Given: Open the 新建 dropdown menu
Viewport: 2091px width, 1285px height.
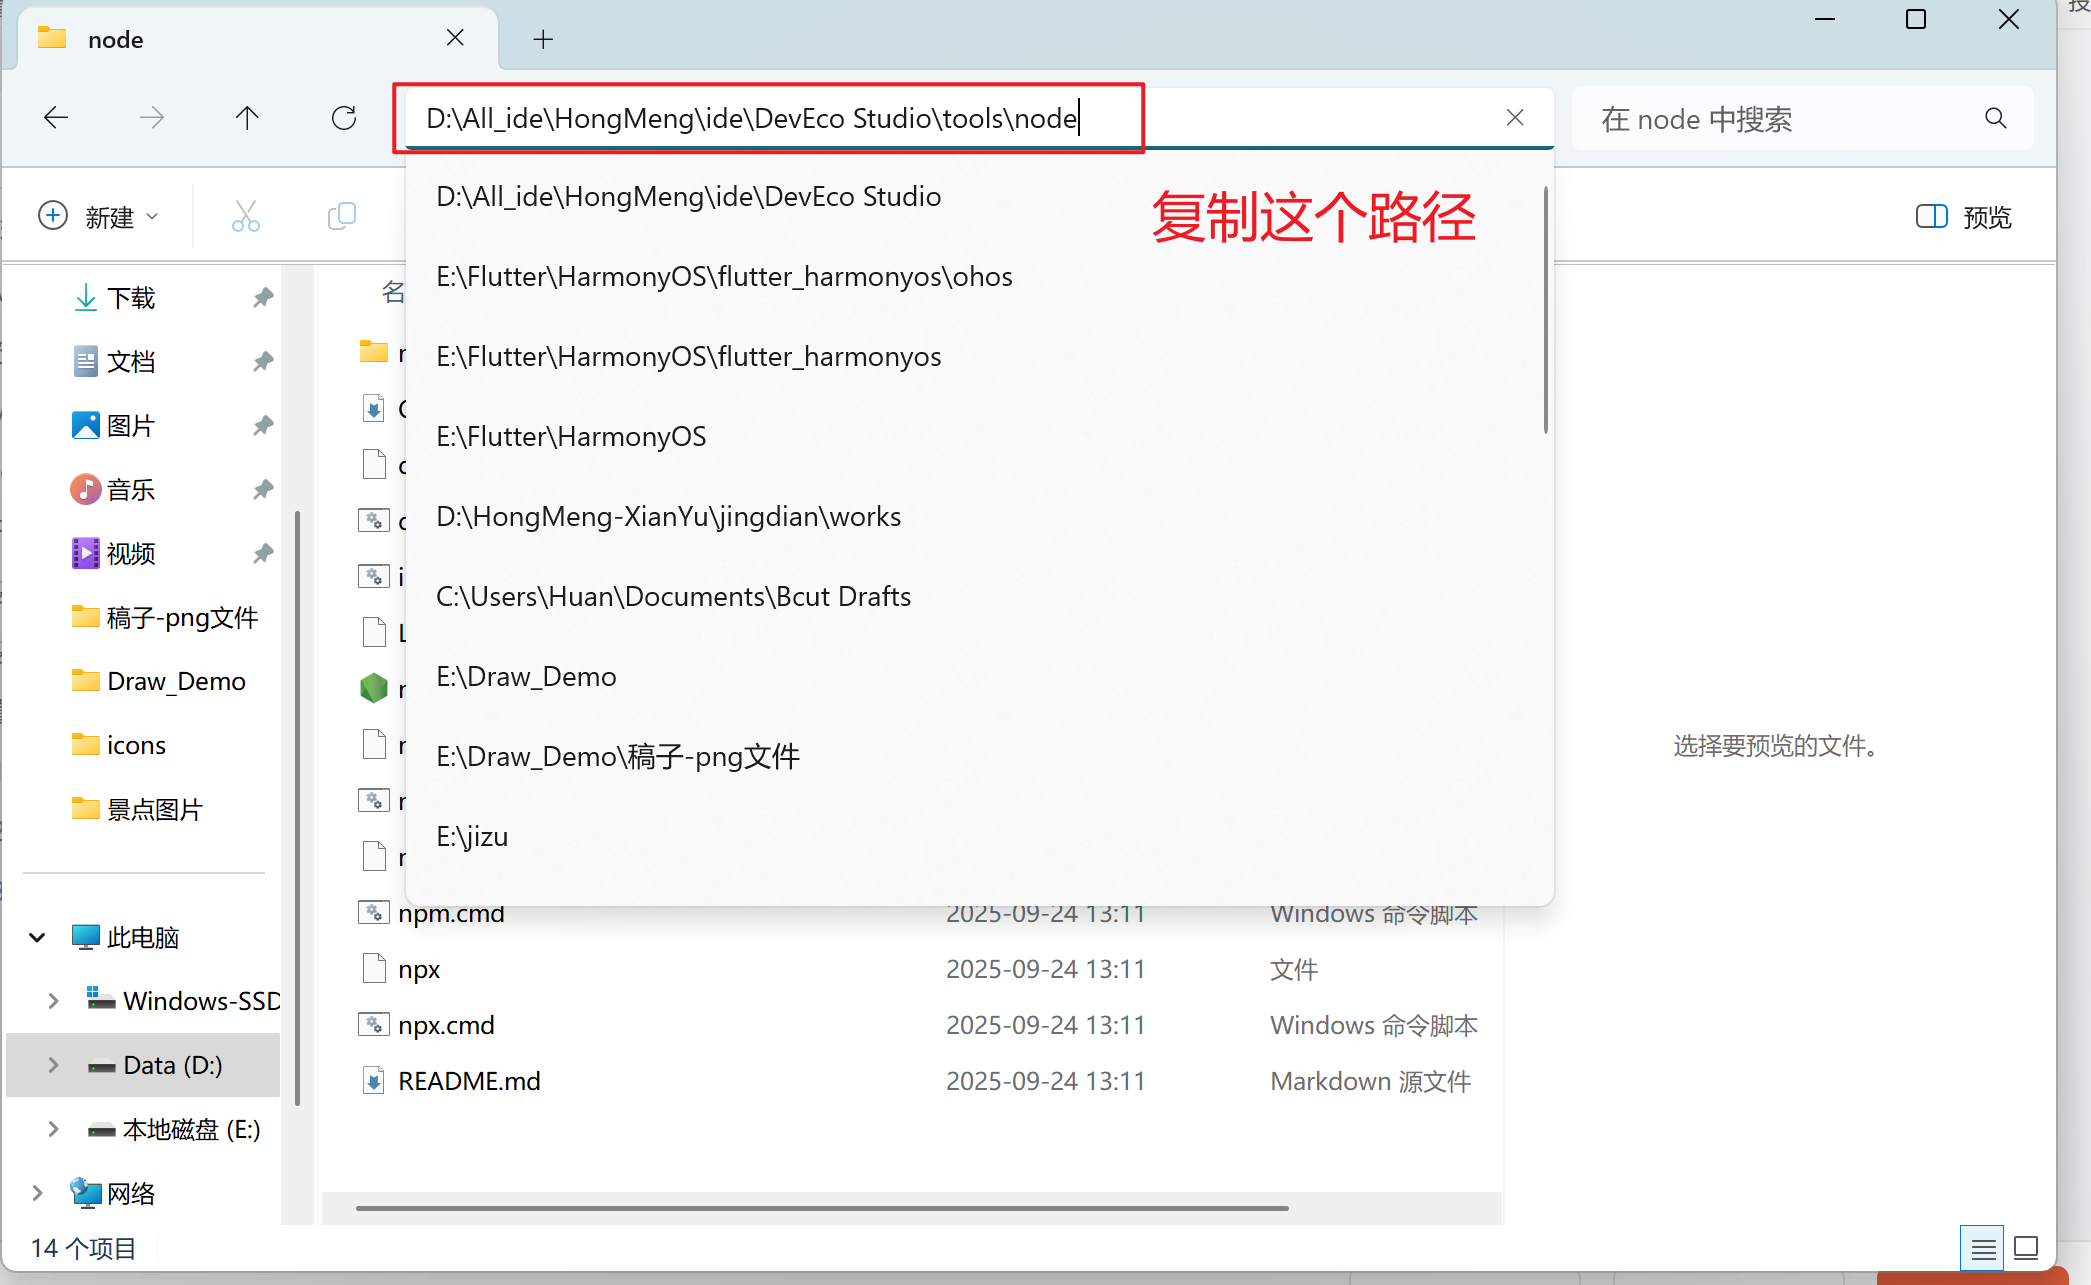Looking at the screenshot, I should [98, 216].
